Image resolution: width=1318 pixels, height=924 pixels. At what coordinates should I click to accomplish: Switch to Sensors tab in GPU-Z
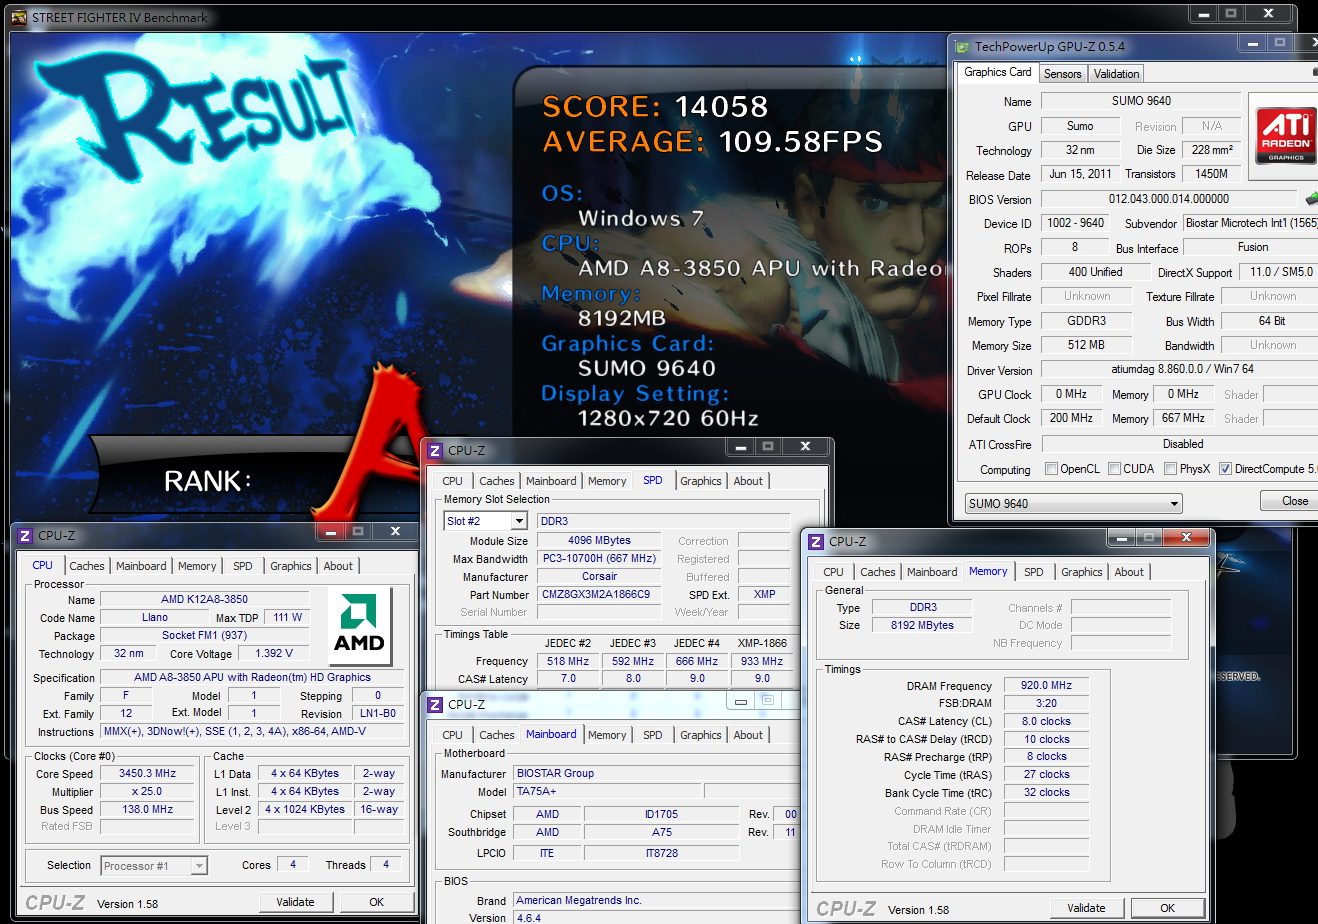[1062, 74]
